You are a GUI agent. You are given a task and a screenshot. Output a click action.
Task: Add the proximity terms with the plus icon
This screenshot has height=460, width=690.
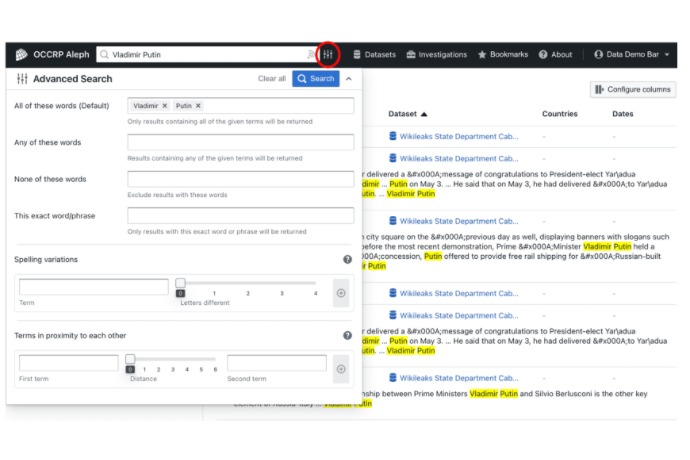pos(341,369)
